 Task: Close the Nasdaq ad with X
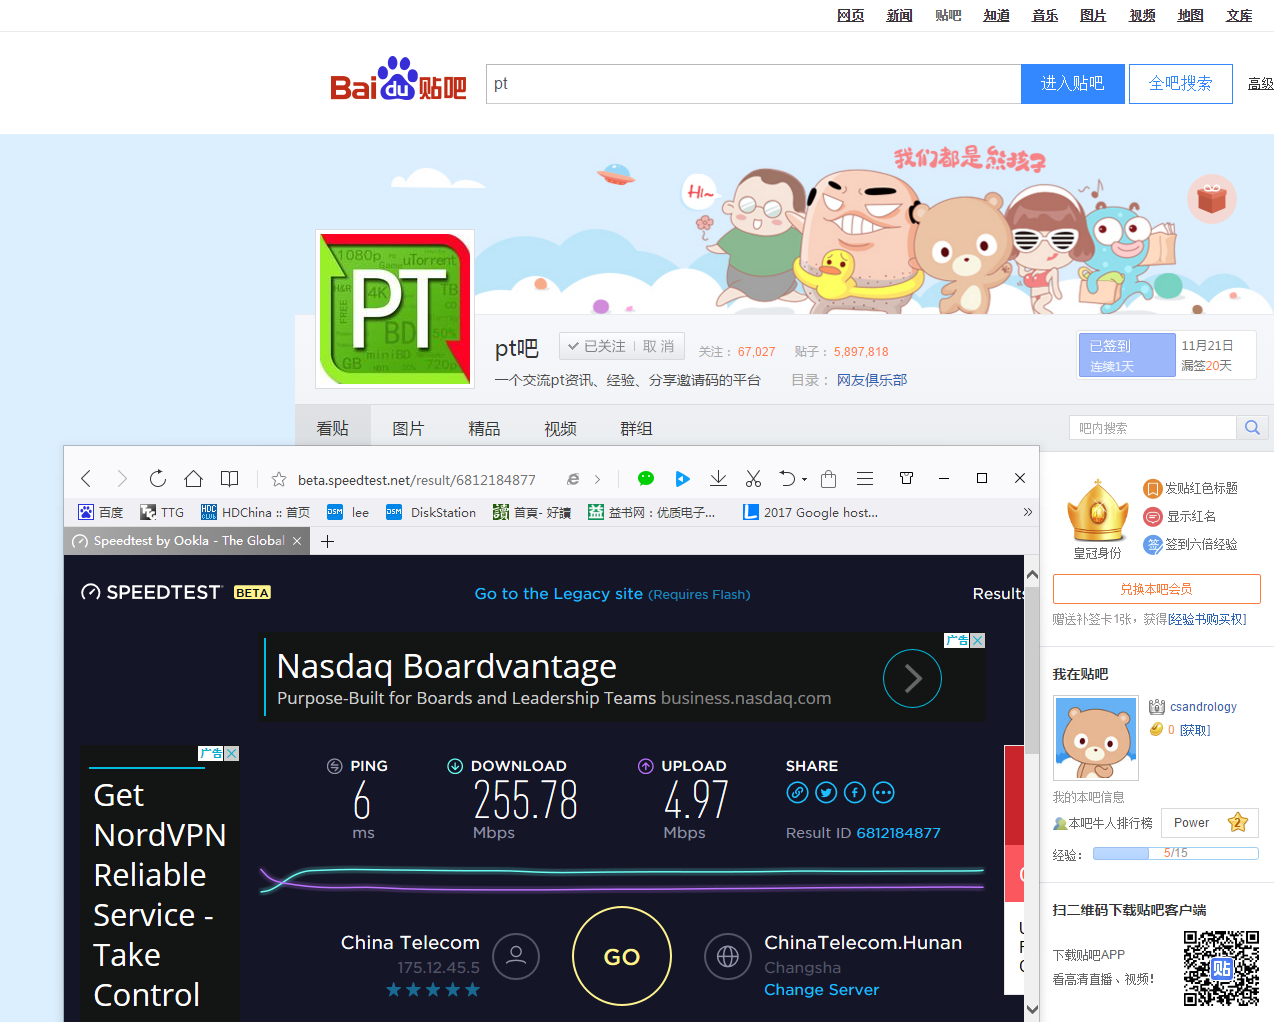pyautogui.click(x=978, y=640)
